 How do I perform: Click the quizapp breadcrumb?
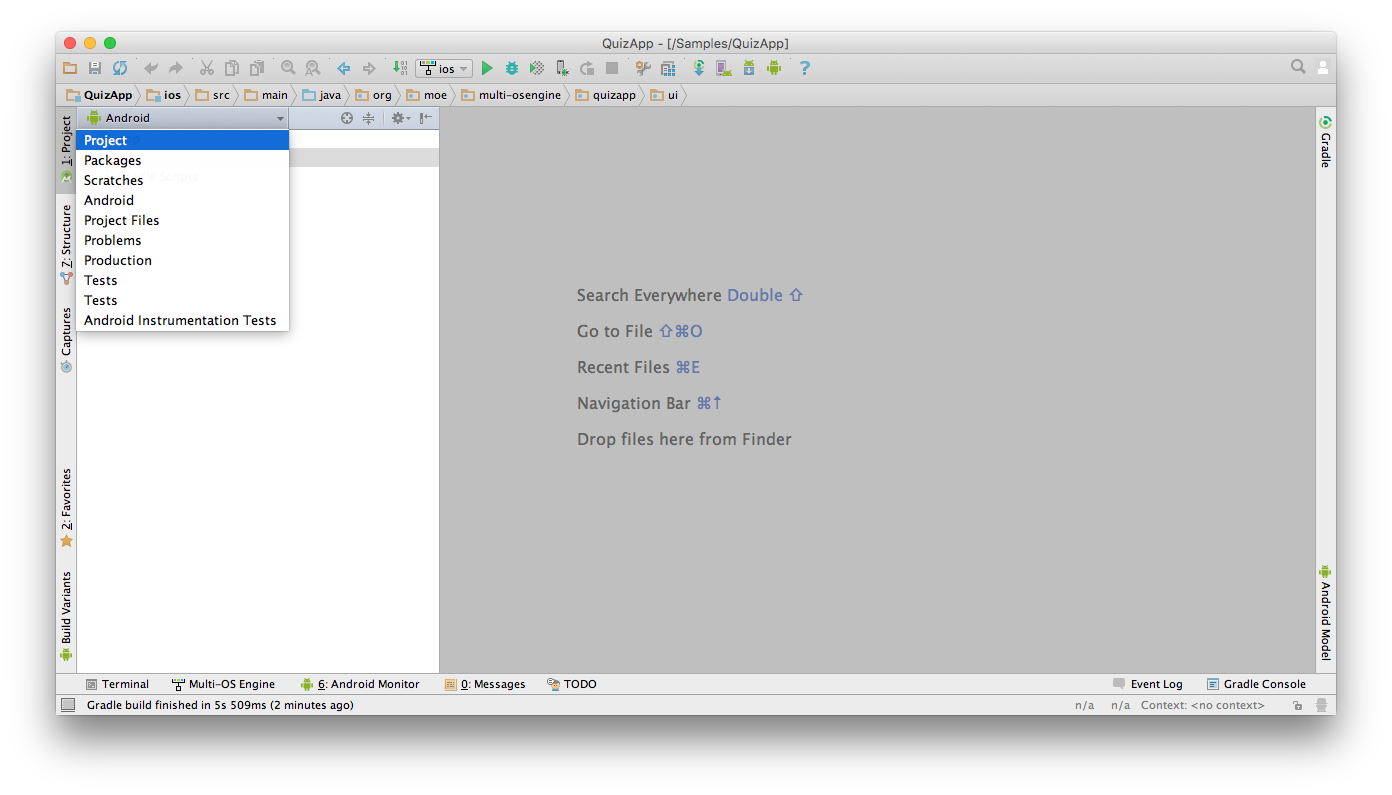606,95
